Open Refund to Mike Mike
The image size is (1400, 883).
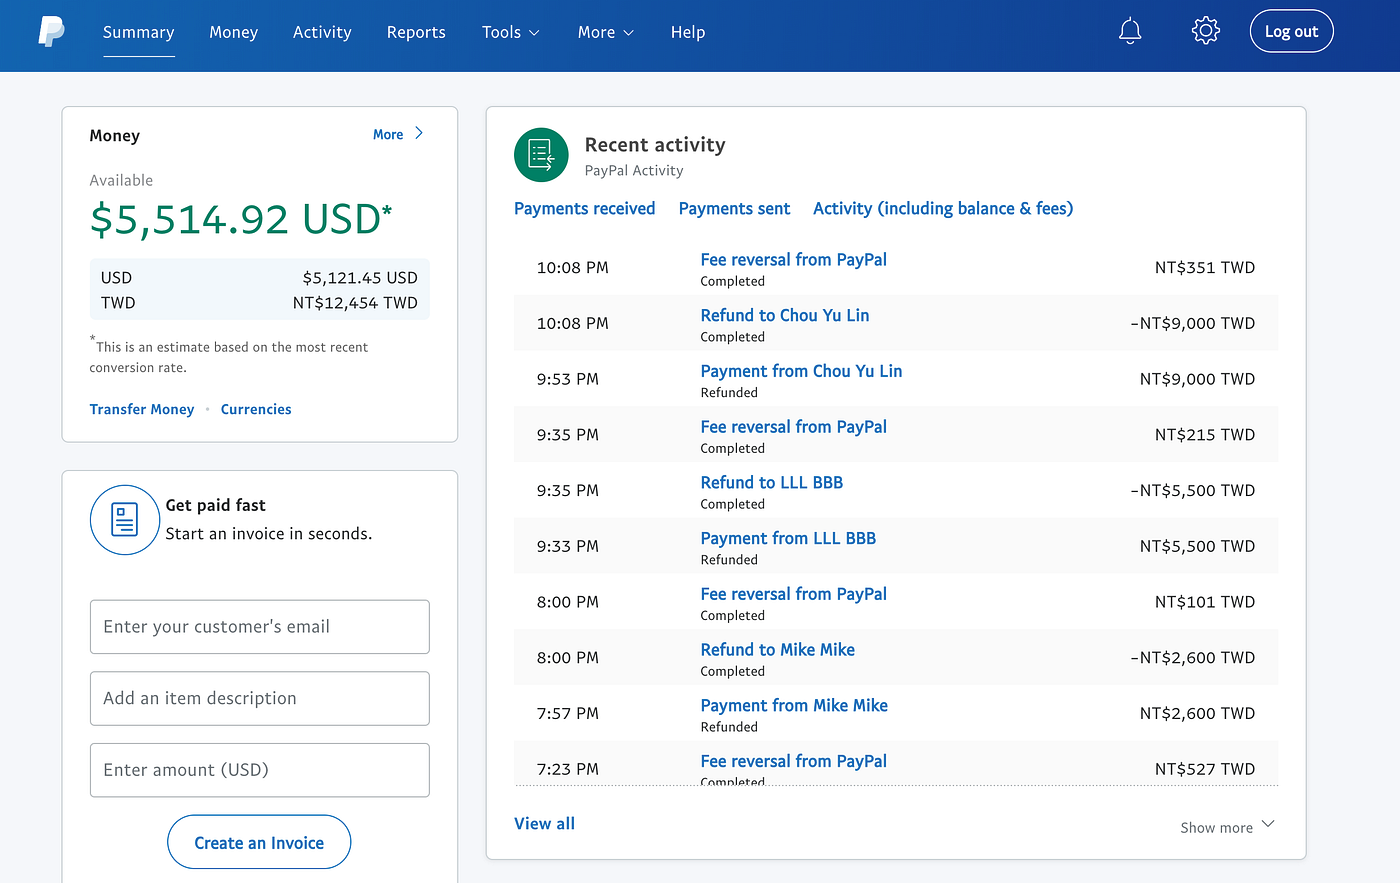point(778,649)
